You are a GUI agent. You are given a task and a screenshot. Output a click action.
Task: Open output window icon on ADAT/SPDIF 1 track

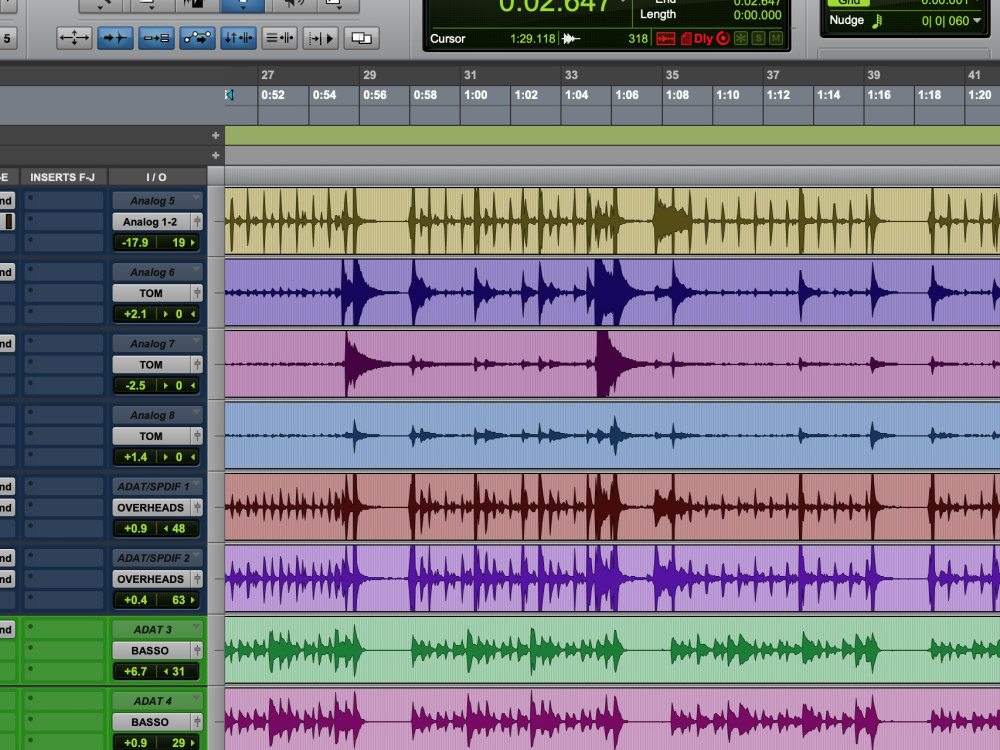click(x=197, y=508)
